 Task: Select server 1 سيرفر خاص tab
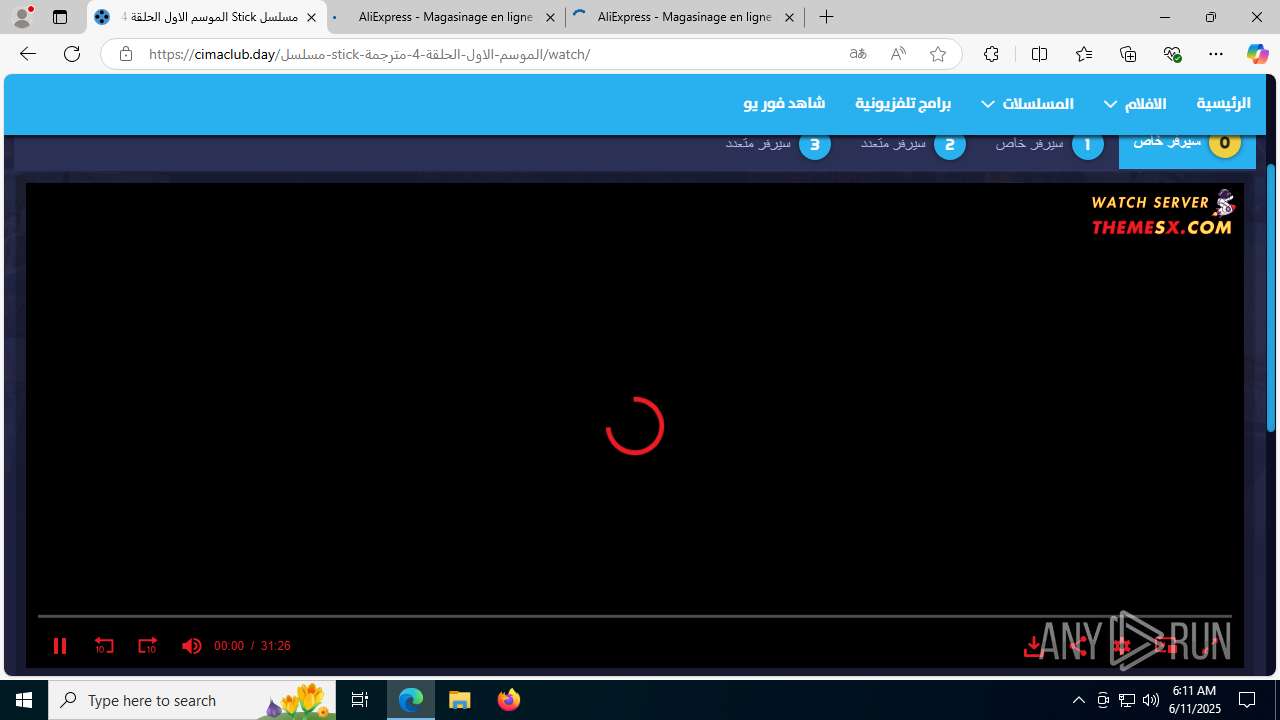(1050, 146)
